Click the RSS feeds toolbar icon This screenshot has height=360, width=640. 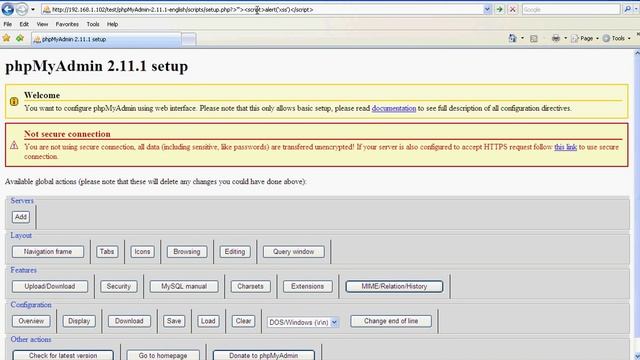pos(533,38)
